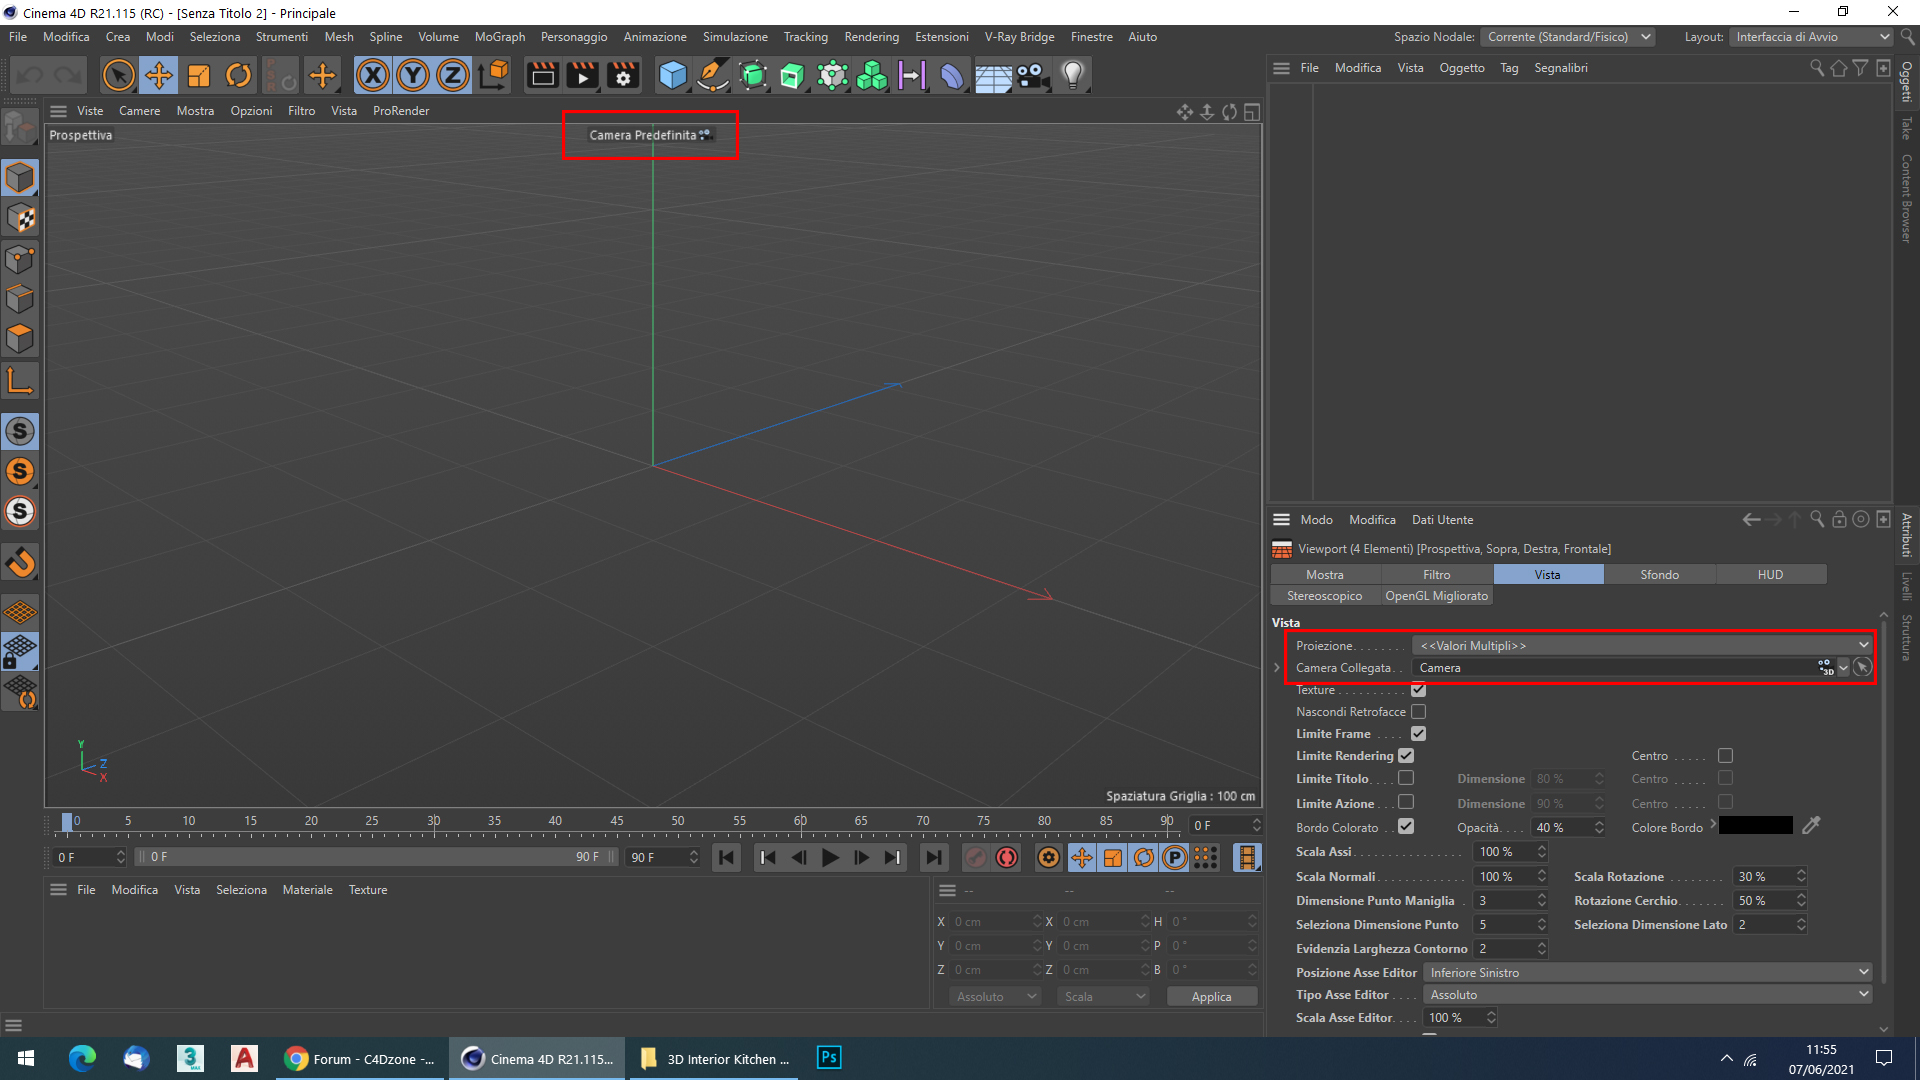Select the Move tool in the top toolbar
1920x1080 pixels.
(158, 75)
